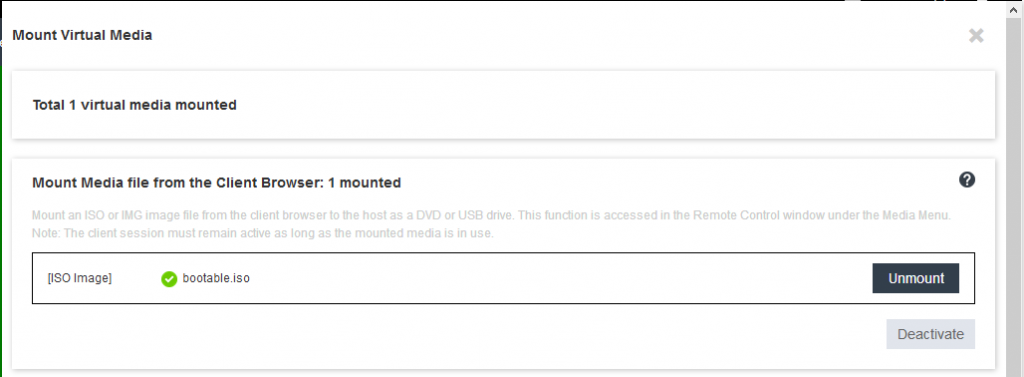Click the Mount Virtual Media title
1024x377 pixels.
pos(82,35)
